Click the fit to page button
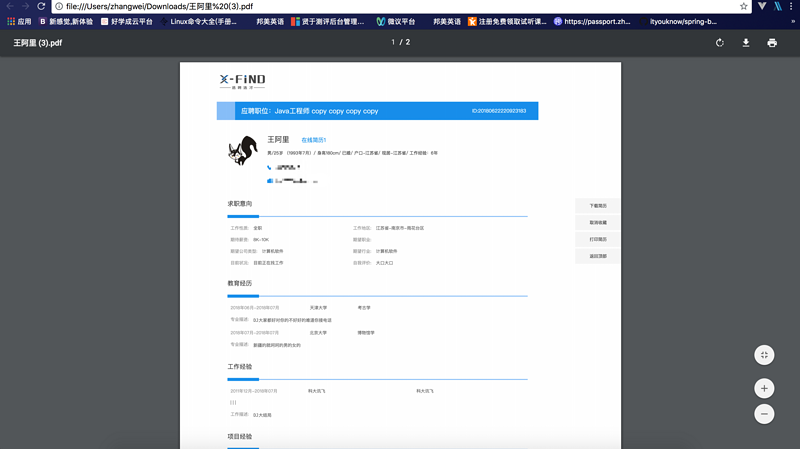Viewport: 800px width, 449px height. (x=764, y=356)
